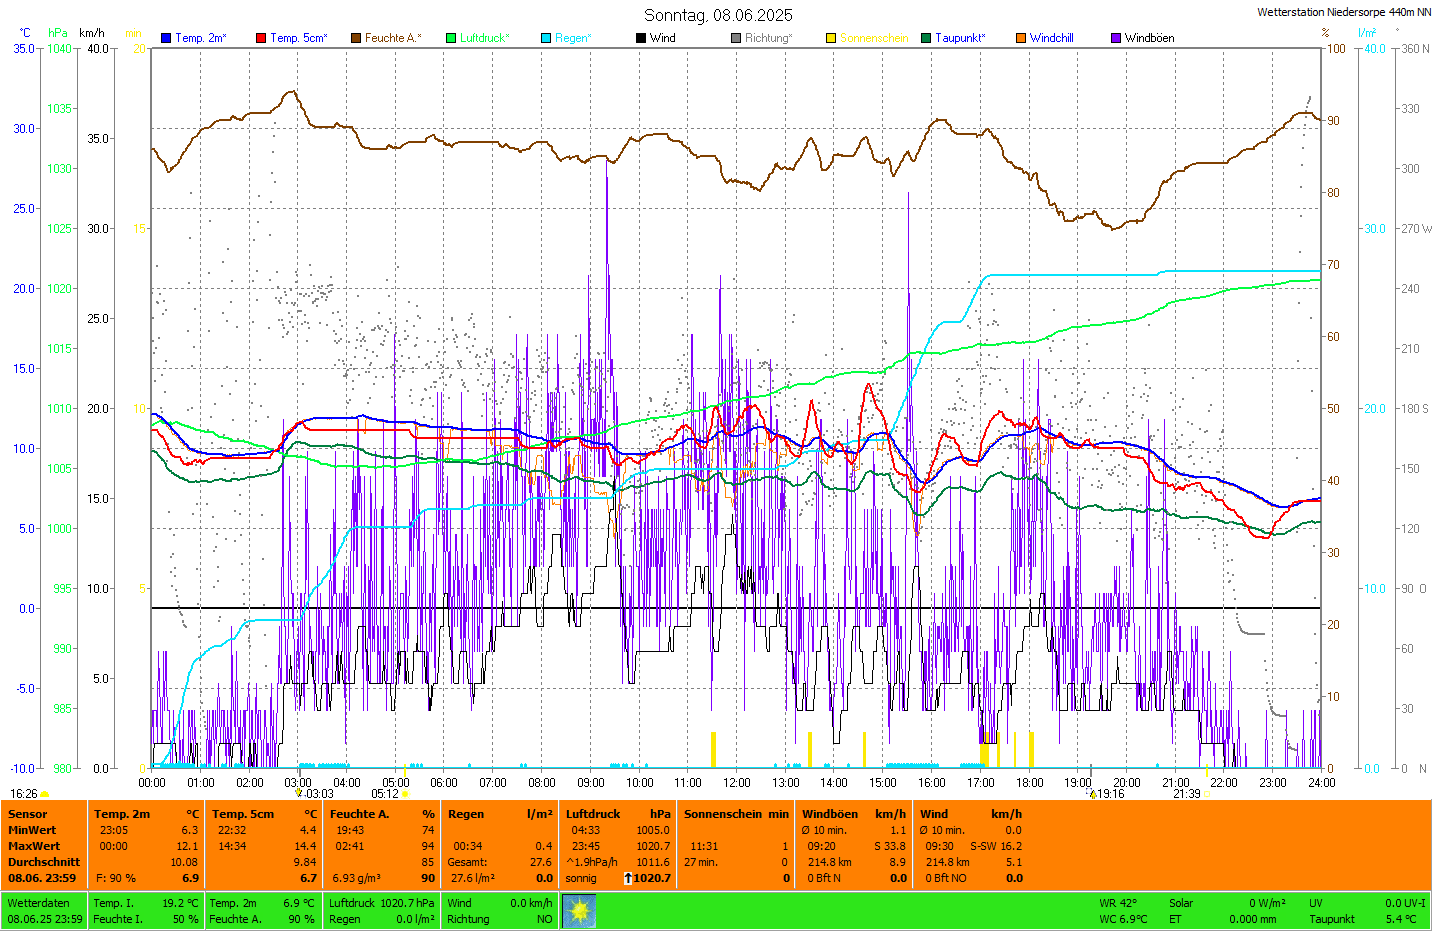Click the yellow marker beside 21:39

(x=1206, y=794)
